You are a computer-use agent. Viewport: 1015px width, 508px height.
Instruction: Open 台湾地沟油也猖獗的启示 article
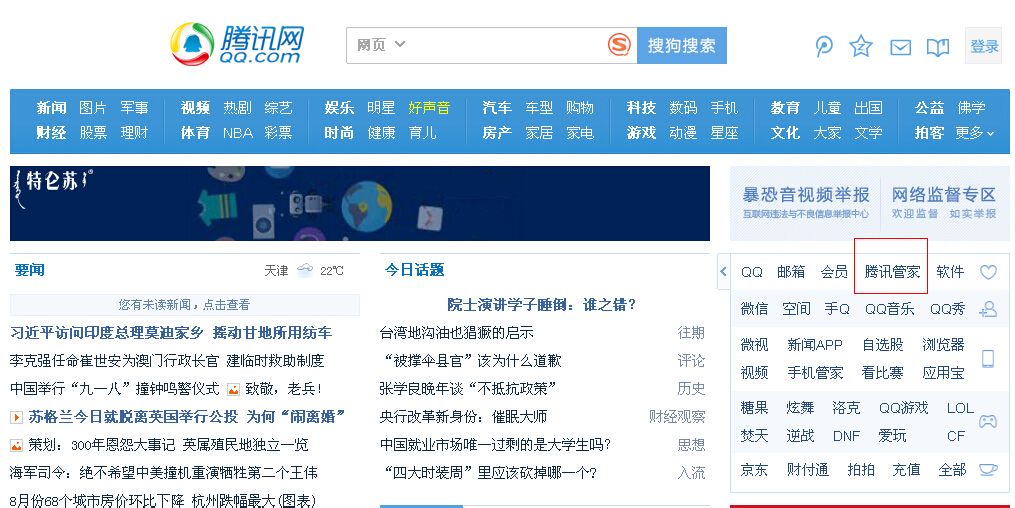tap(456, 333)
